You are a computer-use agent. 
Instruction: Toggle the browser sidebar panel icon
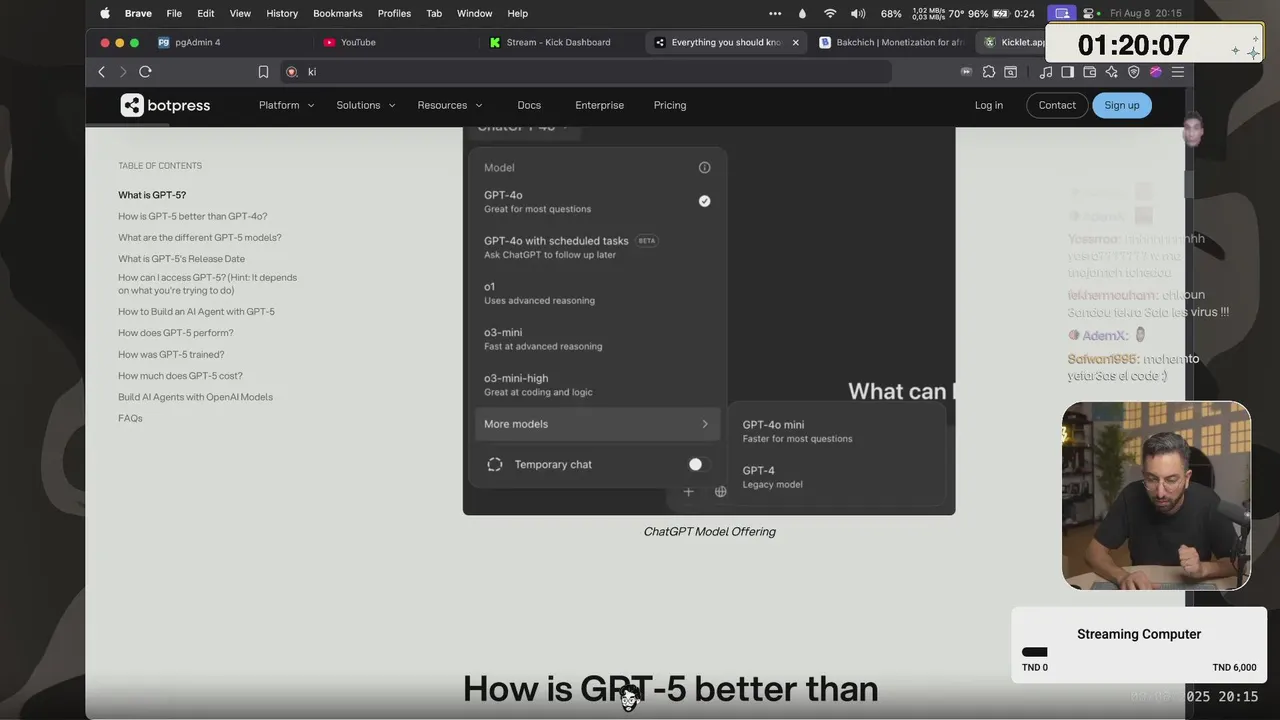click(1067, 72)
